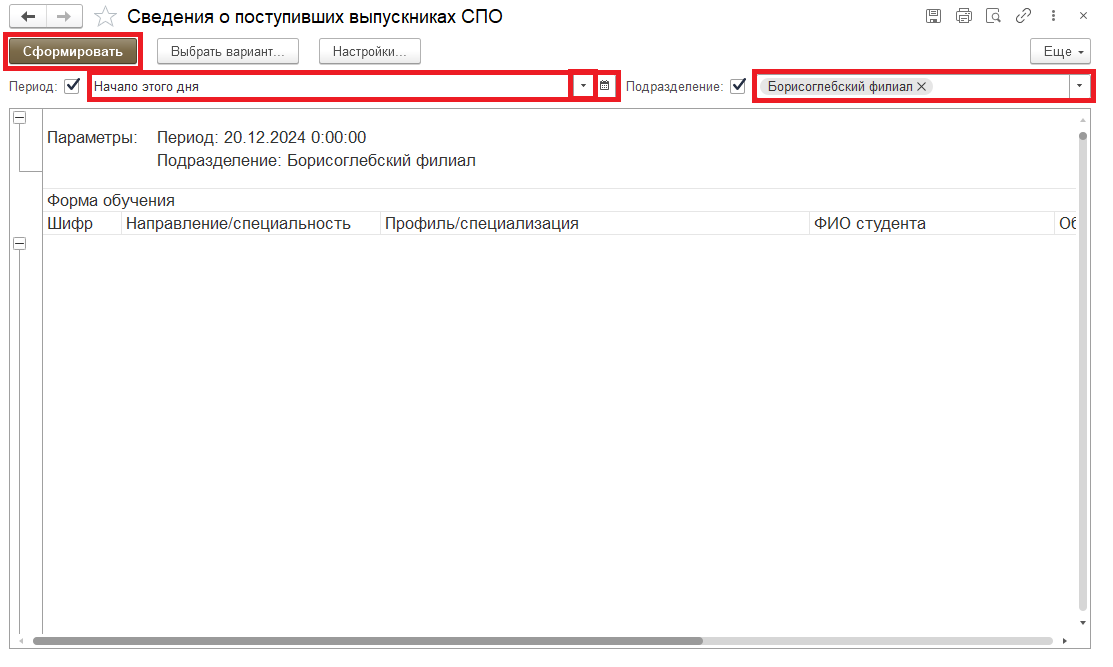Remove the Борисоглебский филиал tag
Viewport: 1113px width, 667px height.
point(922,86)
